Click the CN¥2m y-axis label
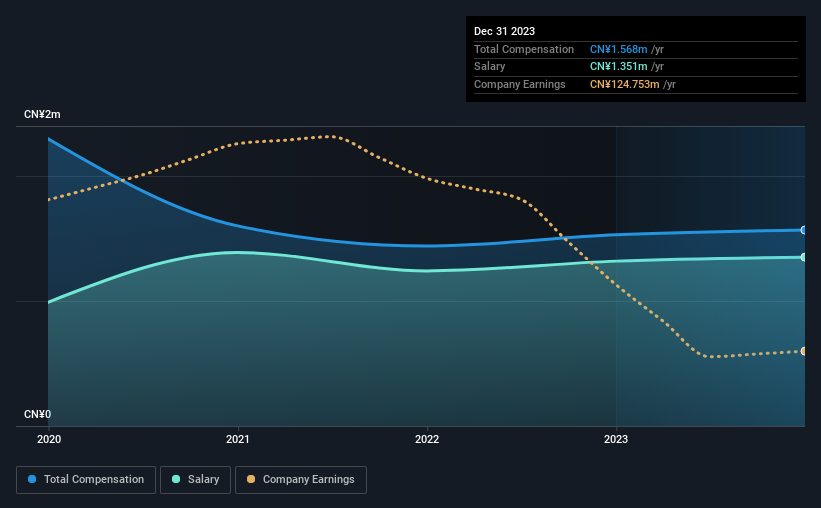The width and height of the screenshot is (821, 508). [x=42, y=114]
